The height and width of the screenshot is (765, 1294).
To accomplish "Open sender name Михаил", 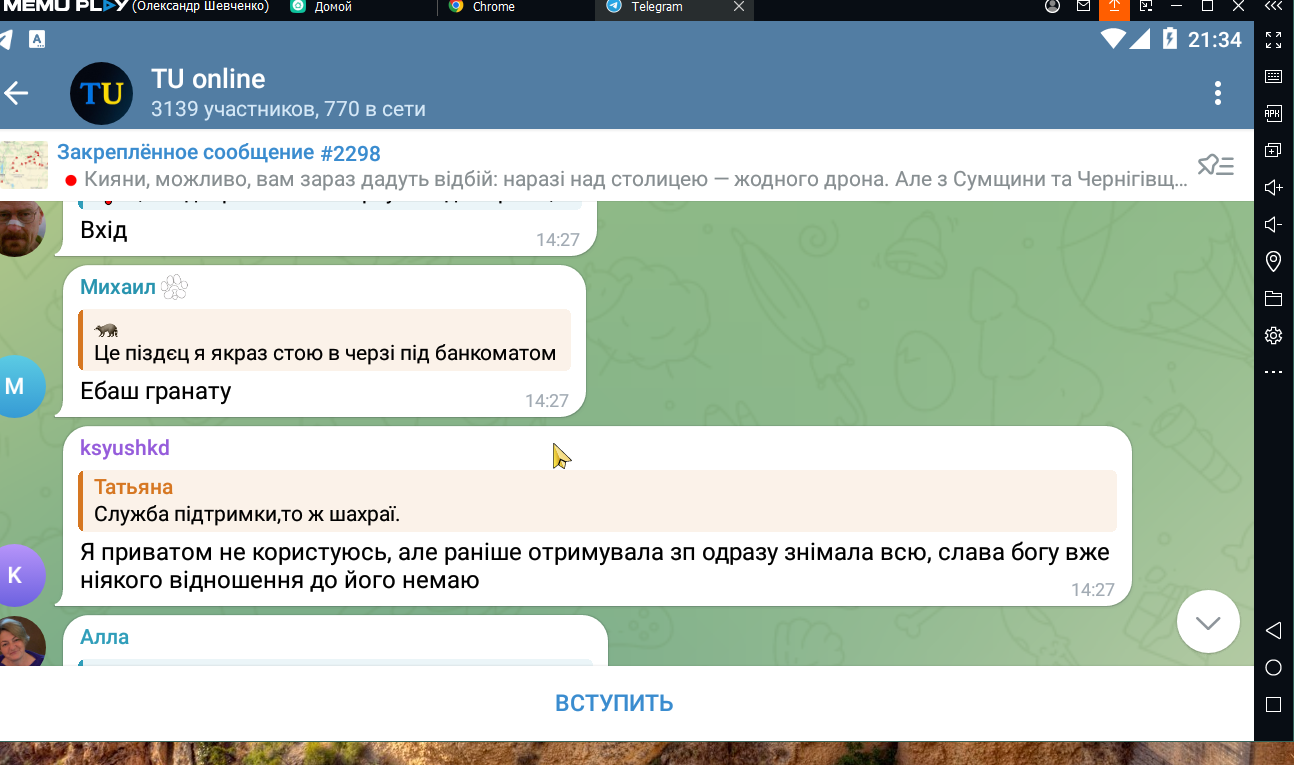I will coord(118,288).
